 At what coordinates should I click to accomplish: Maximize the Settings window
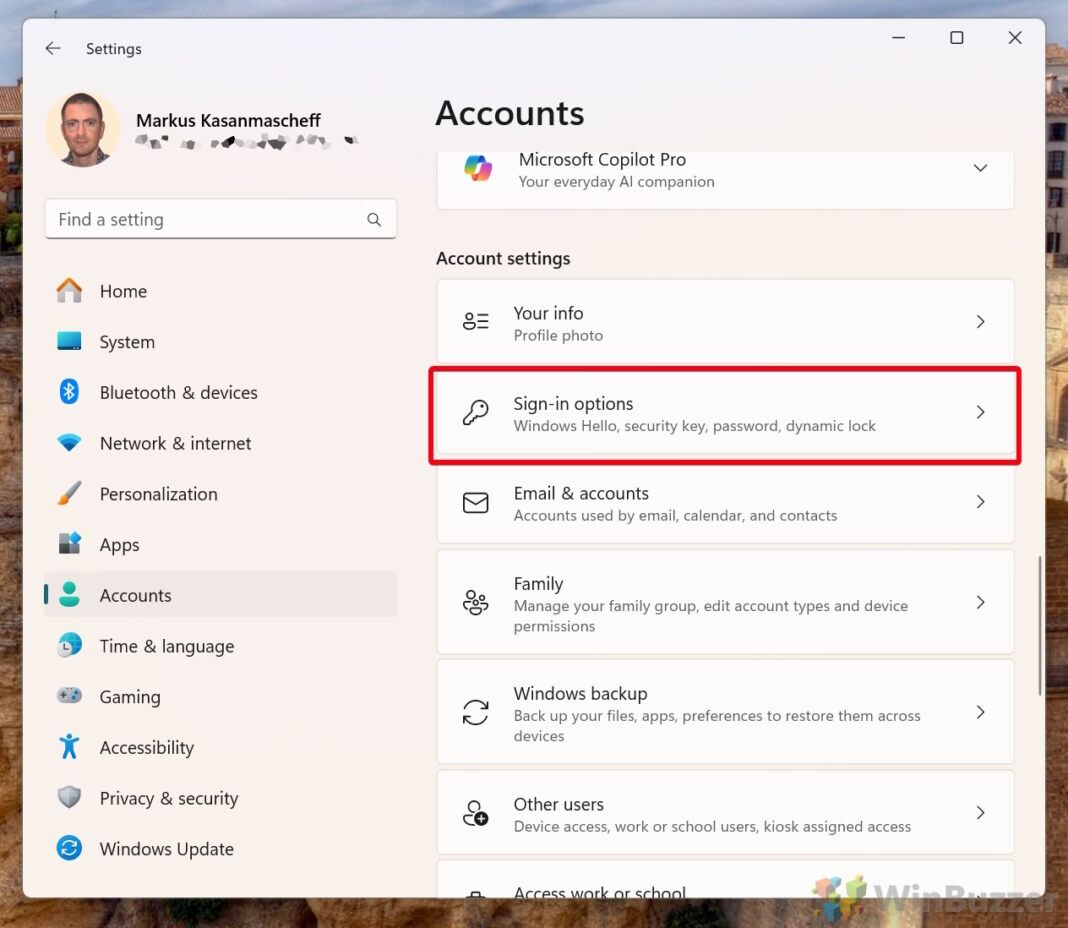click(x=956, y=37)
